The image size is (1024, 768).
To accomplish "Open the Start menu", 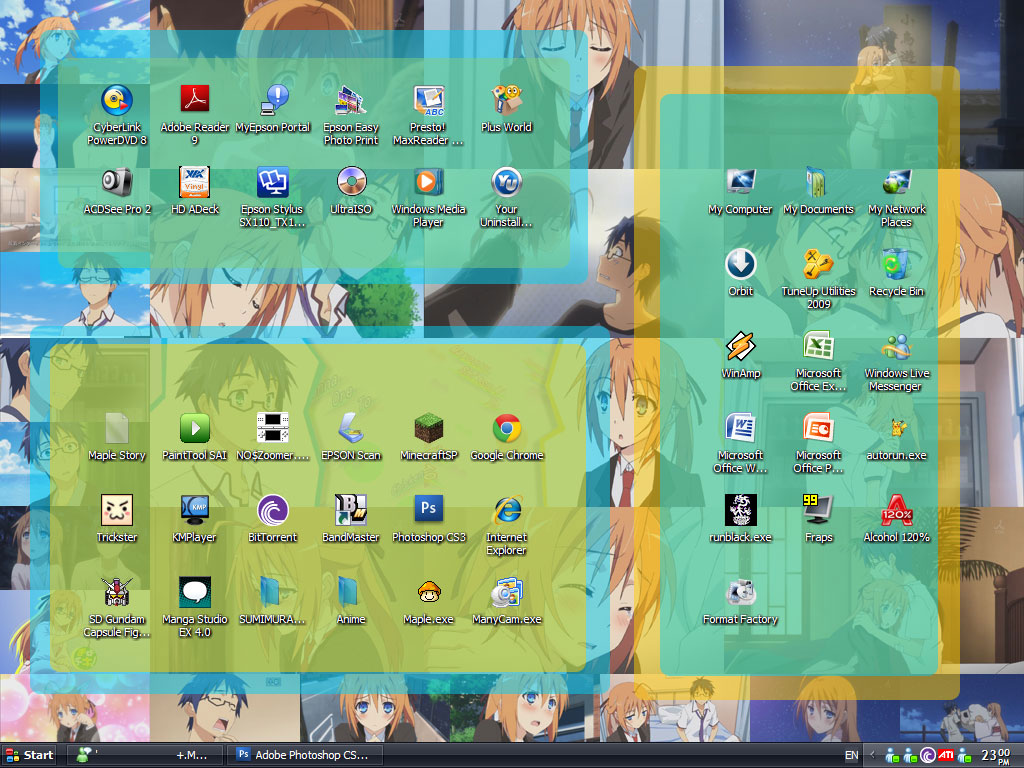I will click(x=29, y=755).
